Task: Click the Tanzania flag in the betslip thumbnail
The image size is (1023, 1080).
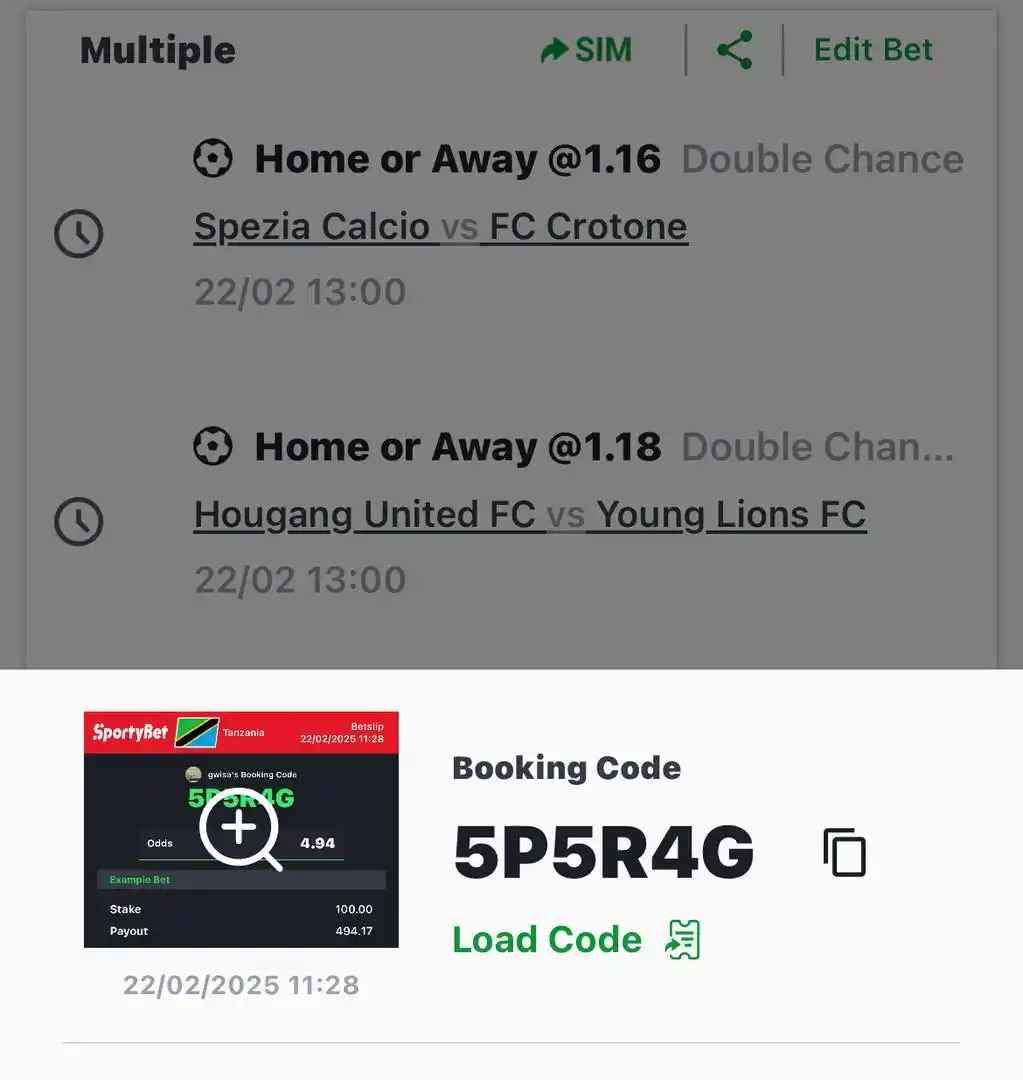Action: point(197,732)
